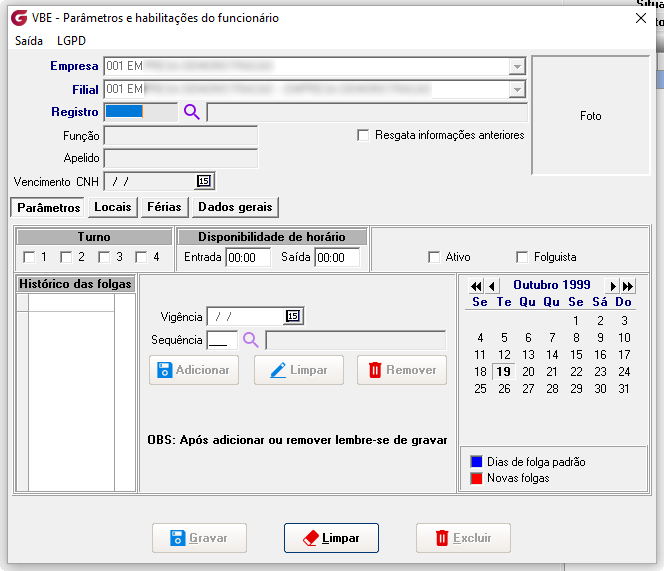Click the bottom Limpar button
Screen dimensions: 664x571
coord(332,538)
